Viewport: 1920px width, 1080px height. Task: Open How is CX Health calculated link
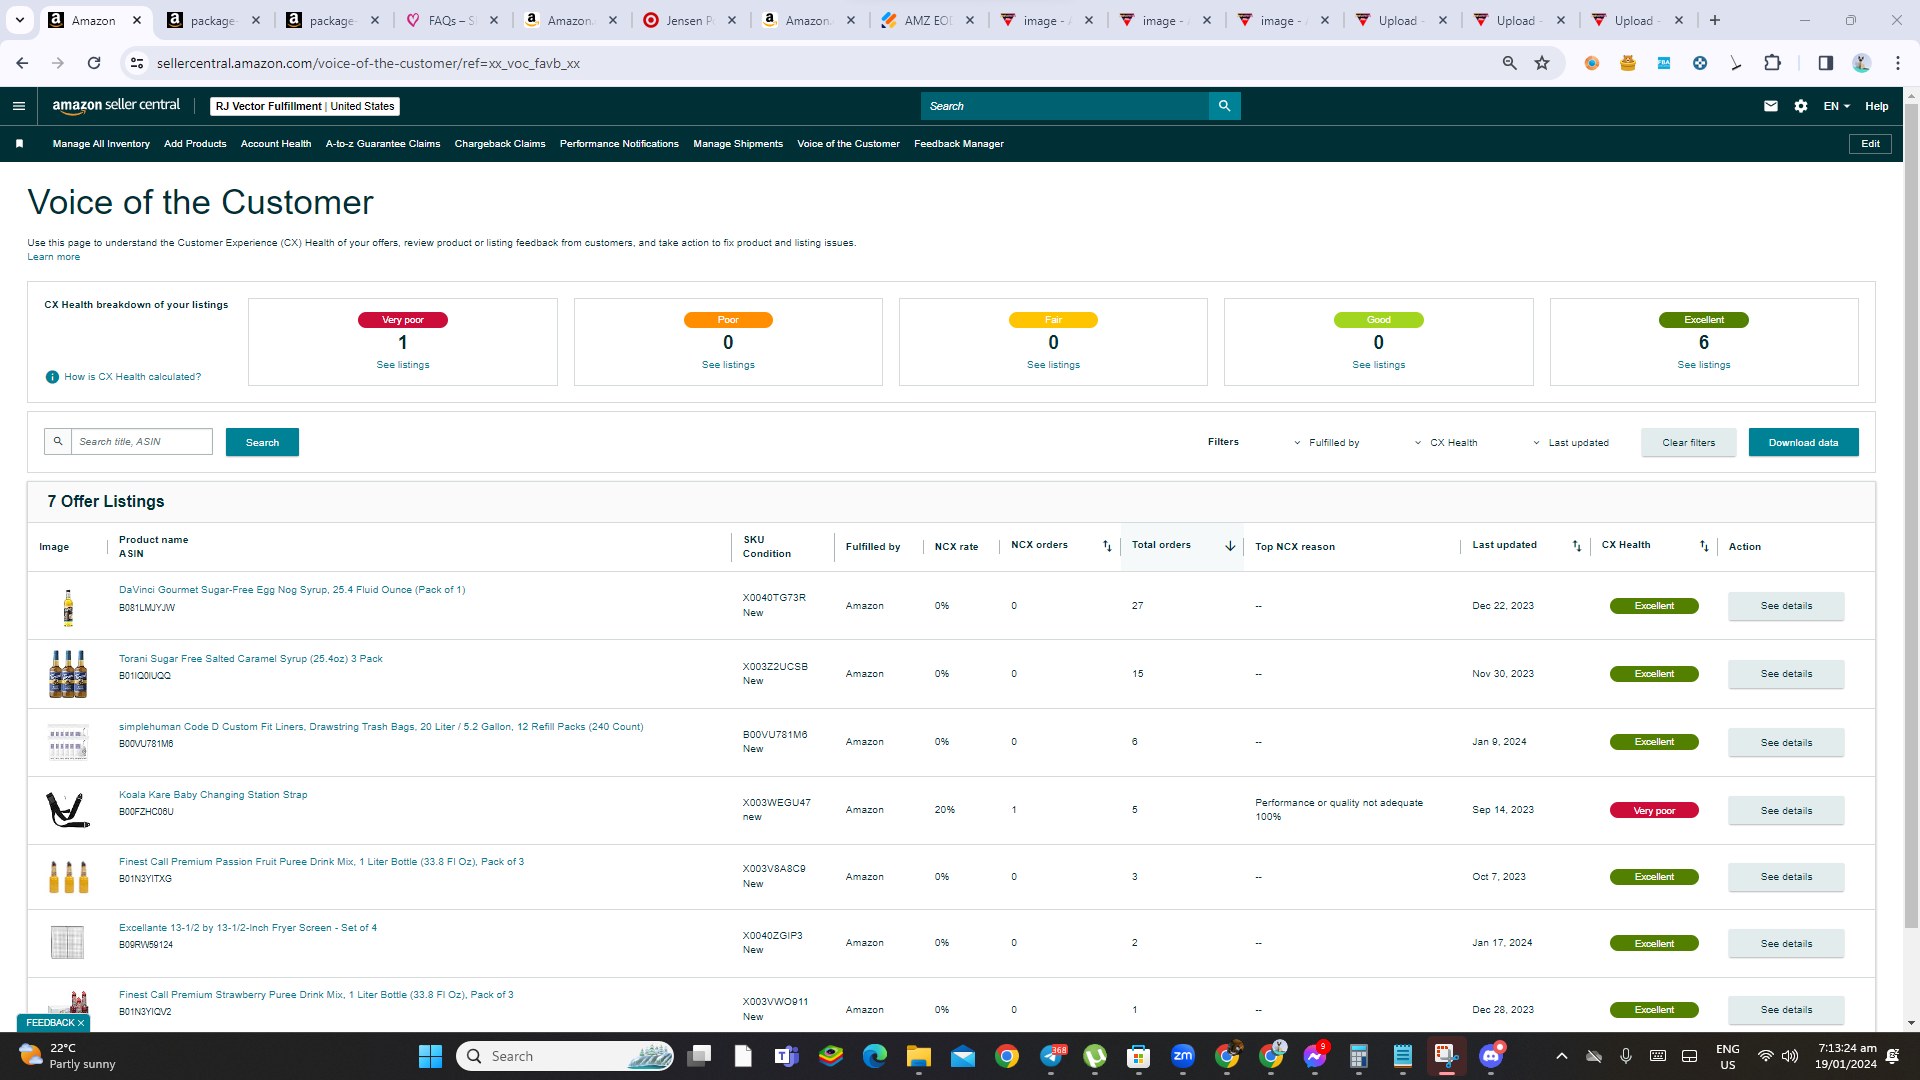coord(132,377)
